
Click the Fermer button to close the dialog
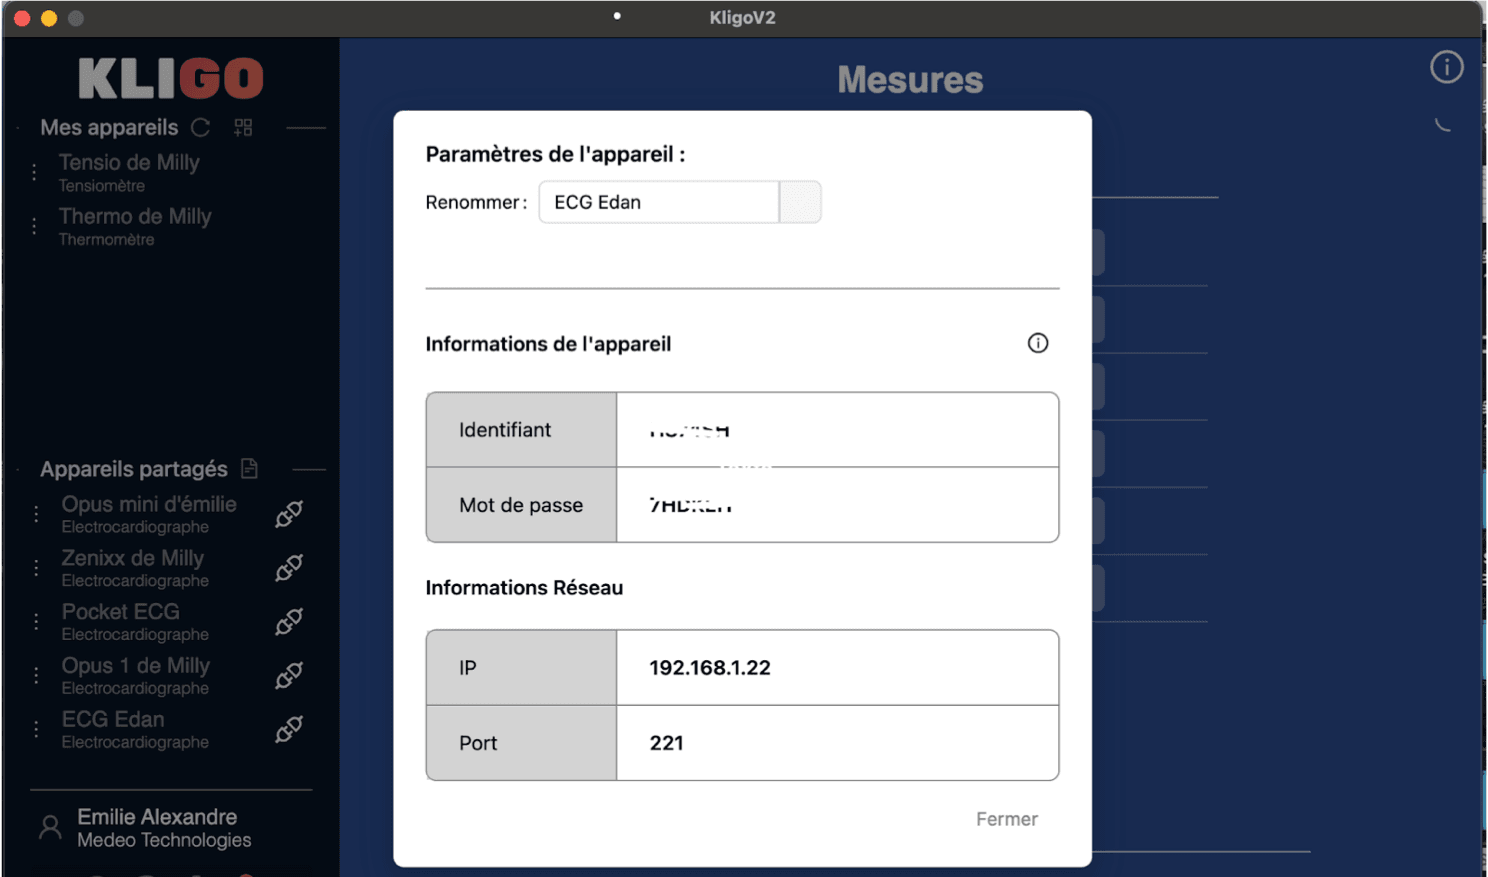pos(1006,819)
